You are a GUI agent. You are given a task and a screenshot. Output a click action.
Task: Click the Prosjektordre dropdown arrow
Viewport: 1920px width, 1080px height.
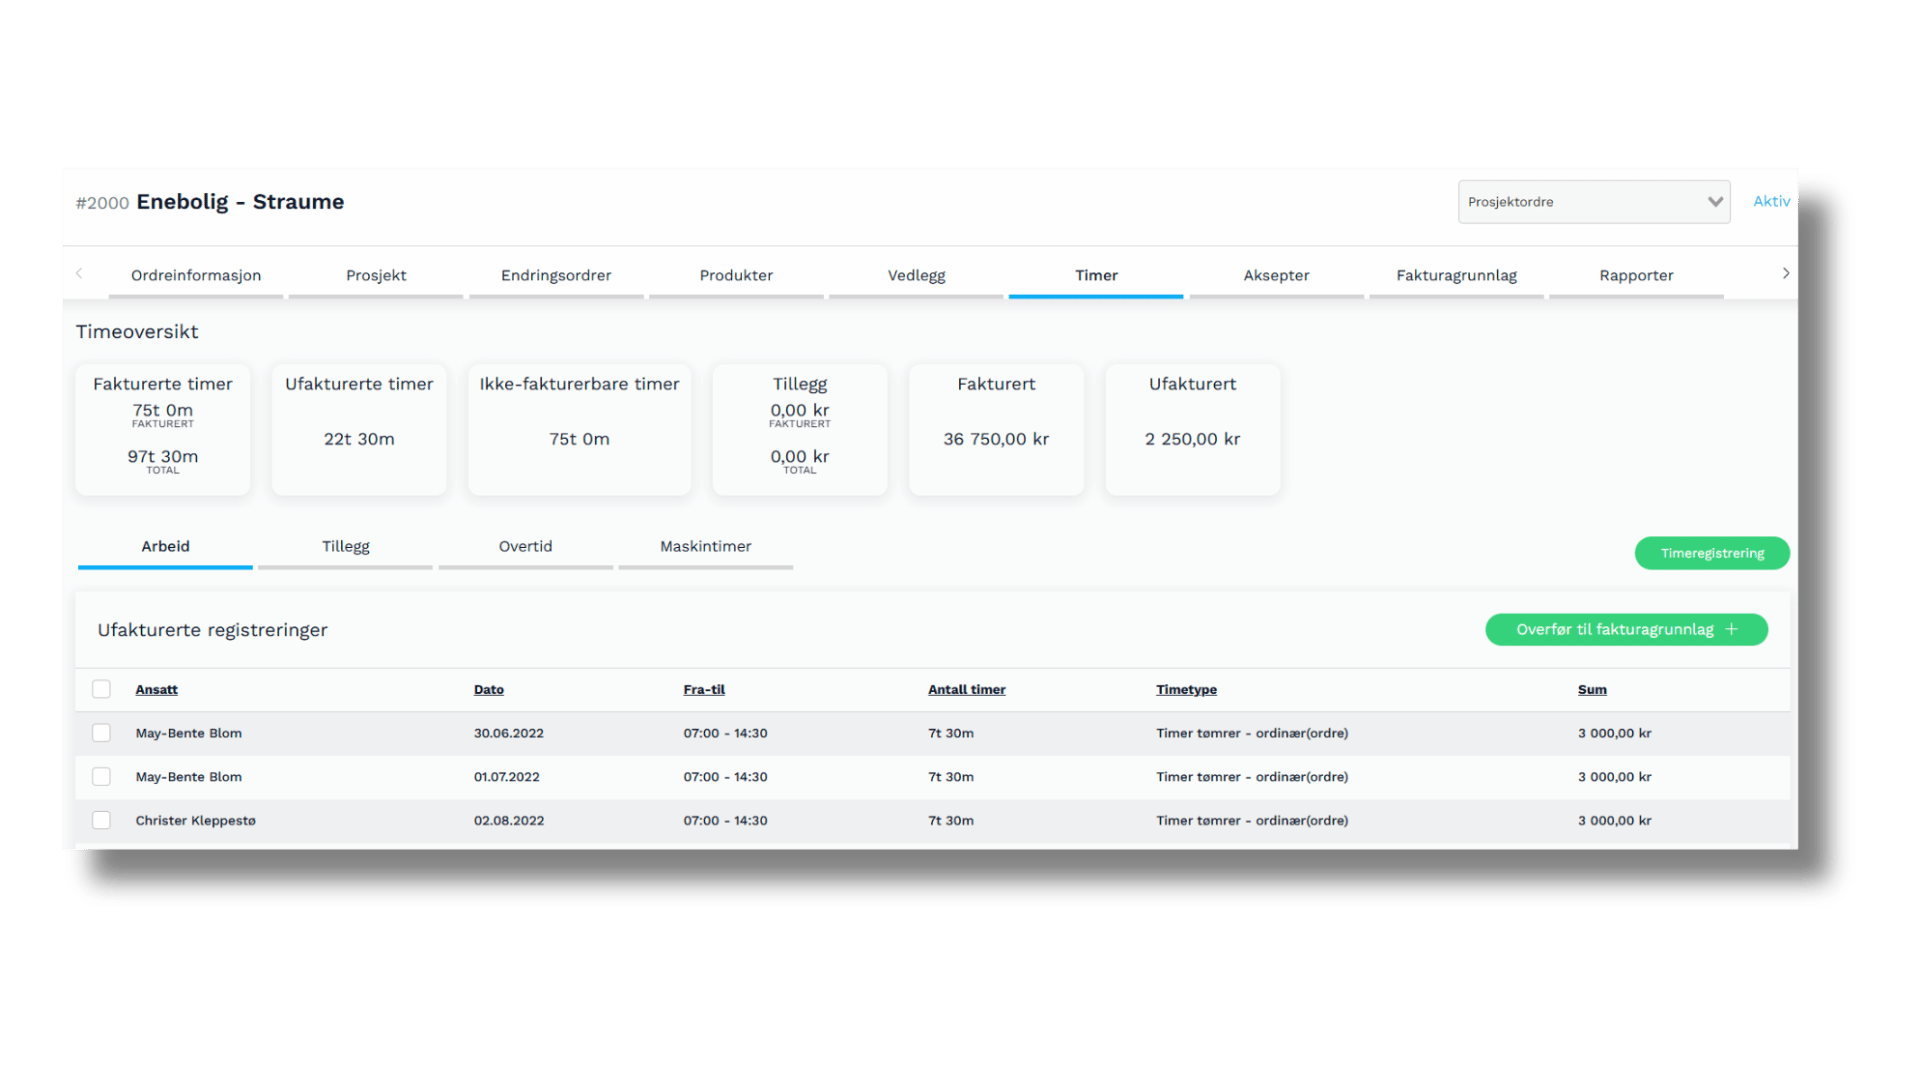[1715, 202]
